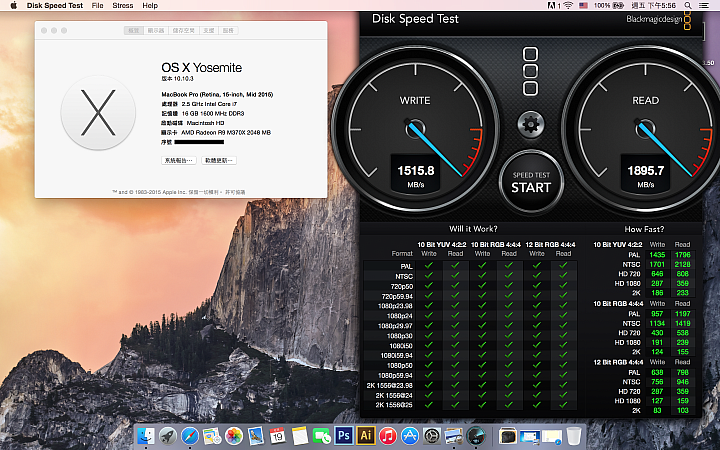Viewport: 720px width, 450px height.
Task: Click the 1435 PAL write value
Action: (657, 254)
